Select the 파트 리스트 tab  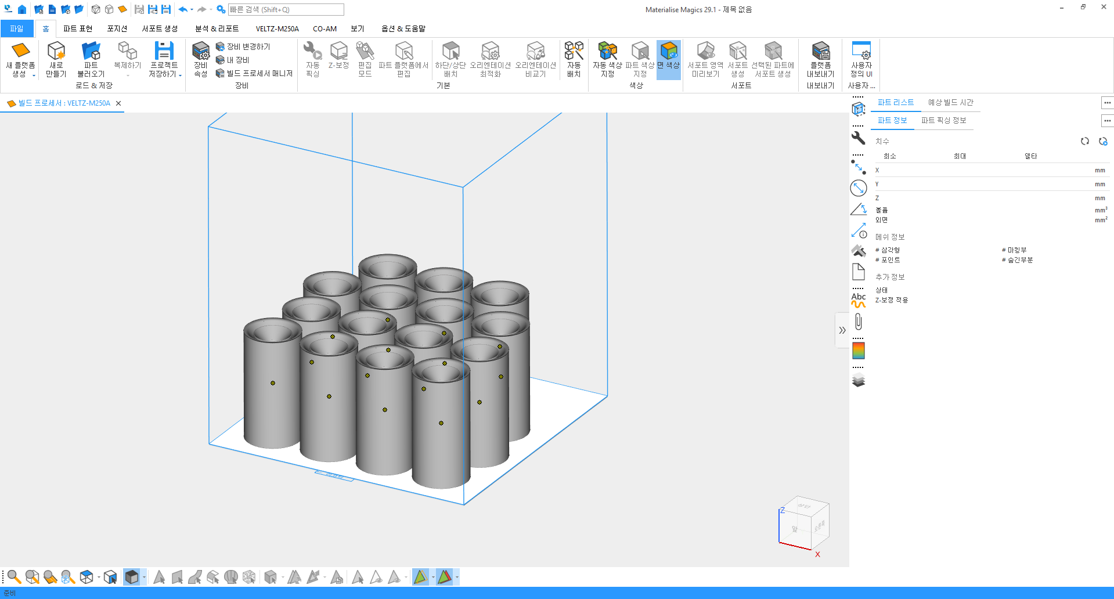point(896,102)
